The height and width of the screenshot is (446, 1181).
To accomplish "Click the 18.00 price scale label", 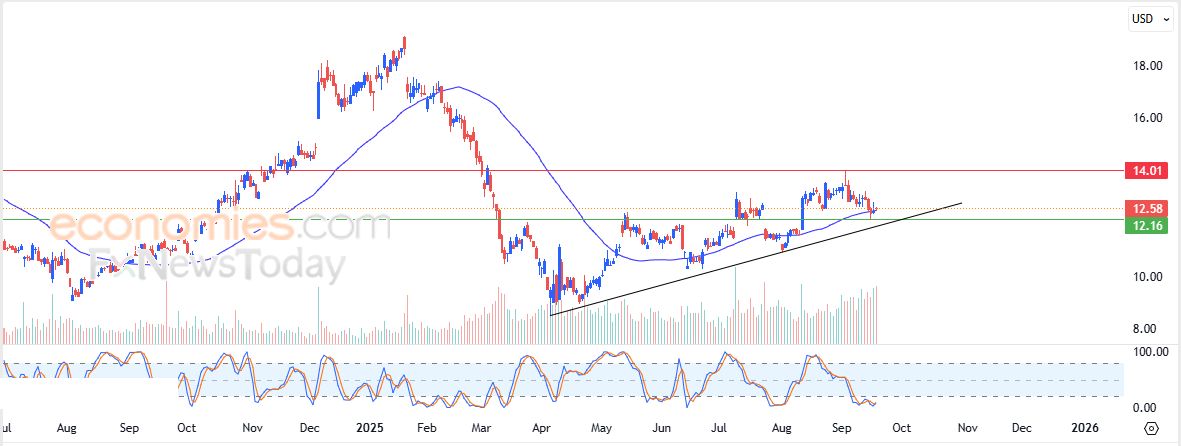I will point(1146,66).
